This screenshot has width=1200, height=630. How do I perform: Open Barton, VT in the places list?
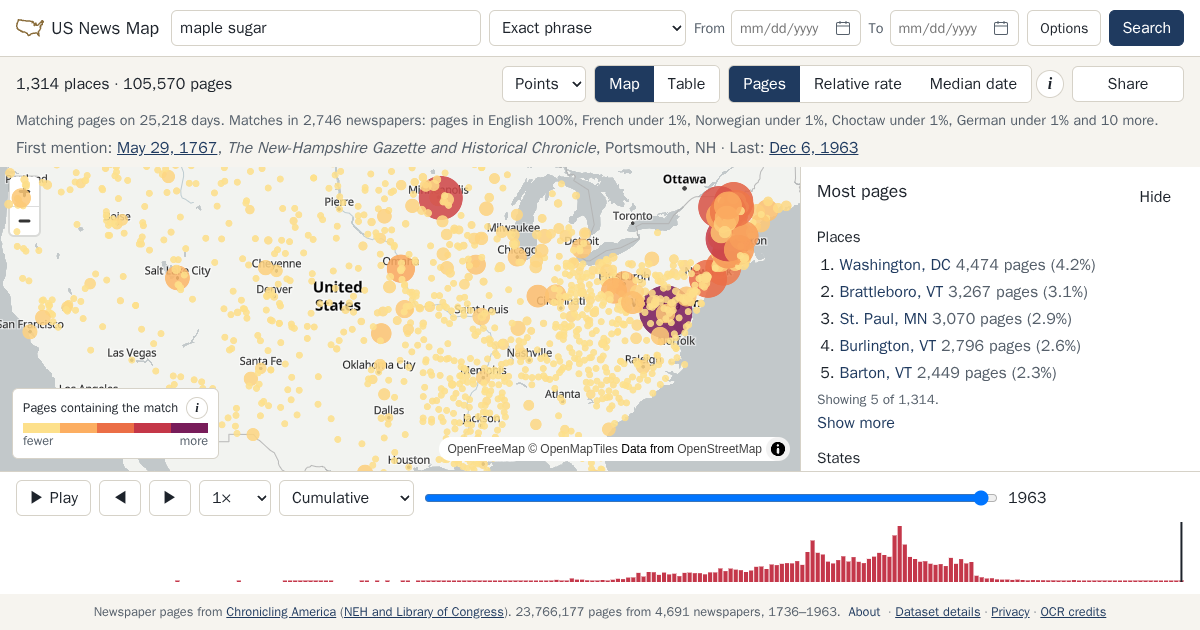[x=876, y=373]
